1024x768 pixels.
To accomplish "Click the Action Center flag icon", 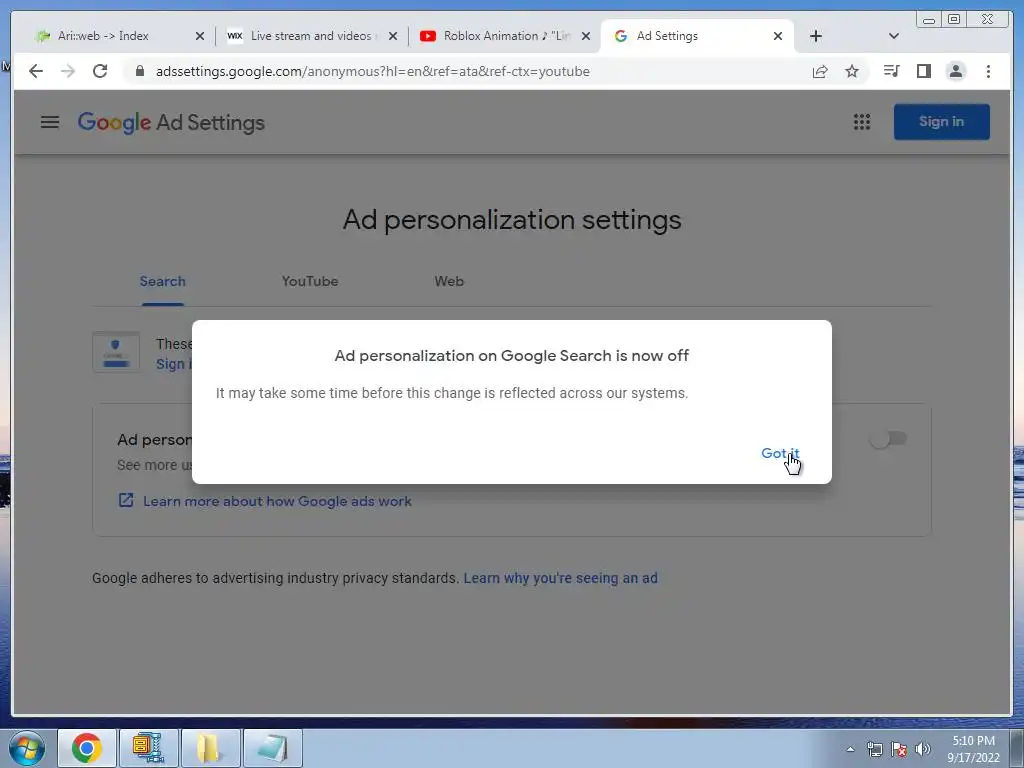I will point(899,750).
